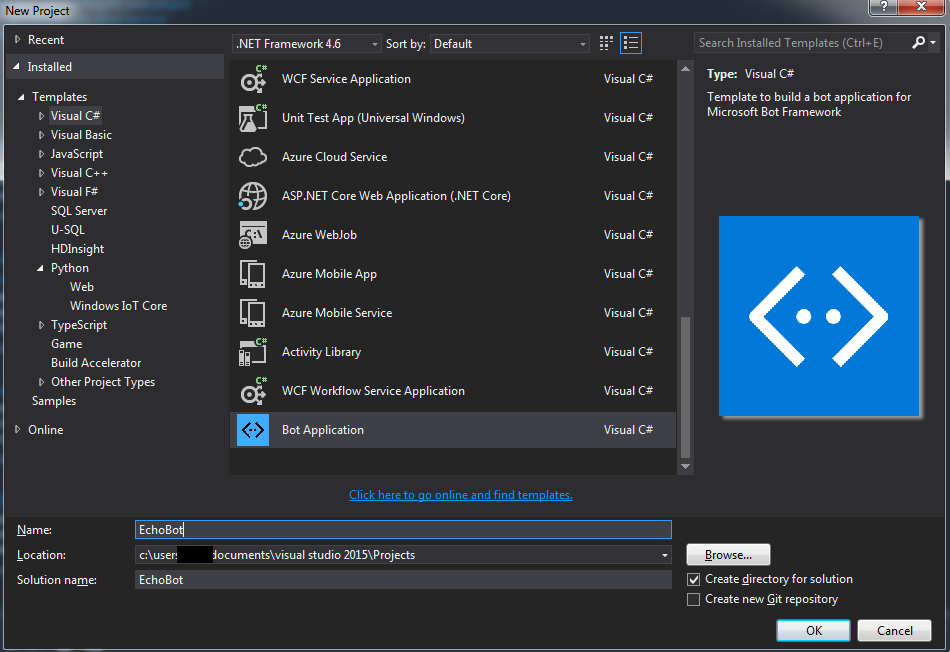The width and height of the screenshot is (950, 652).
Task: Enable Create new Git repository checkbox
Action: 694,599
